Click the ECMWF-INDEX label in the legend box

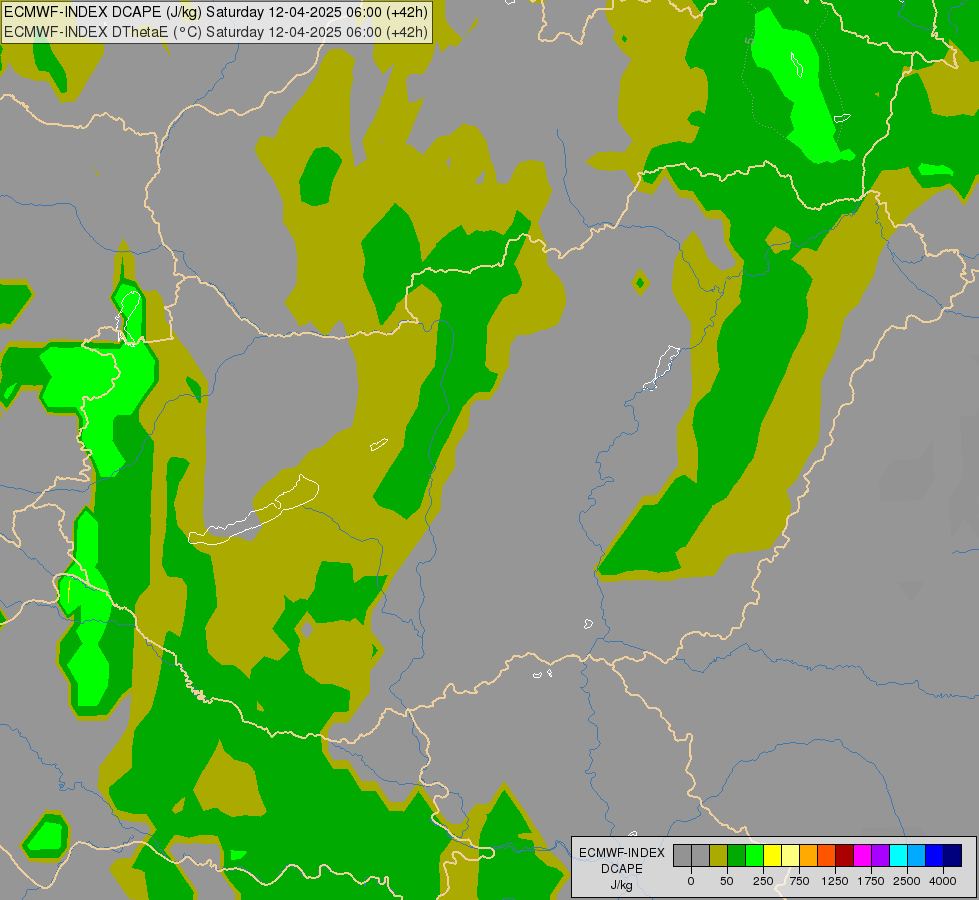(x=622, y=853)
